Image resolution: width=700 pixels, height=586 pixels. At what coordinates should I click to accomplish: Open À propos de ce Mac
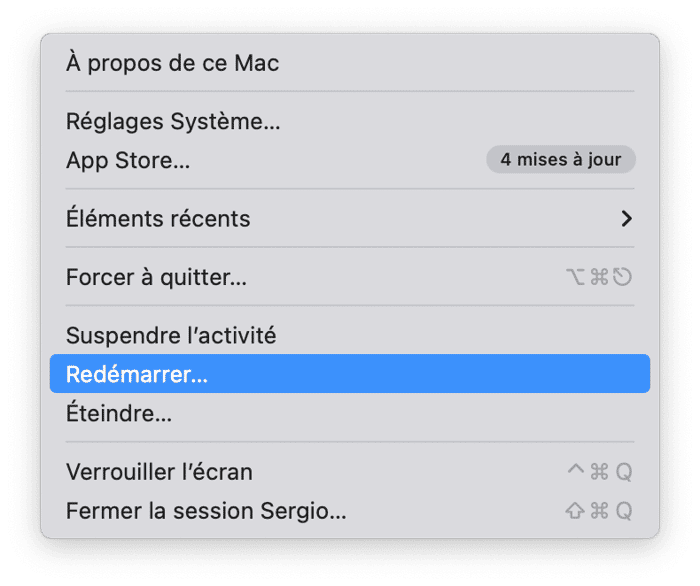click(x=172, y=63)
